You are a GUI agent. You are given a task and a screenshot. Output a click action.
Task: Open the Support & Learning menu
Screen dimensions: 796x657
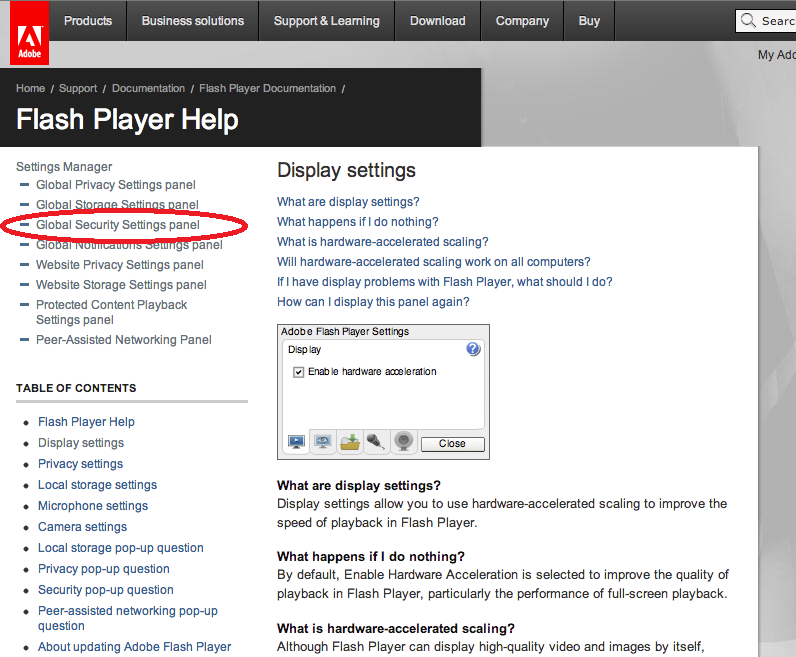coord(326,21)
